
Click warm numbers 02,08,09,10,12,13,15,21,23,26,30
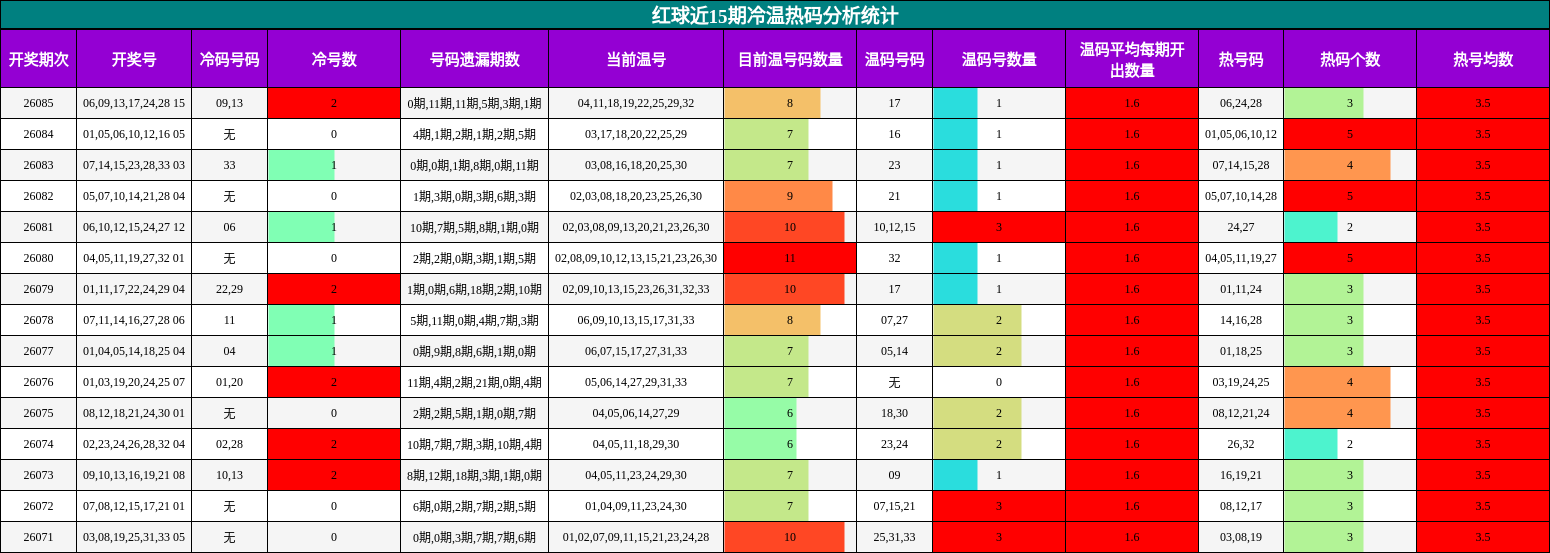pyautogui.click(x=636, y=258)
